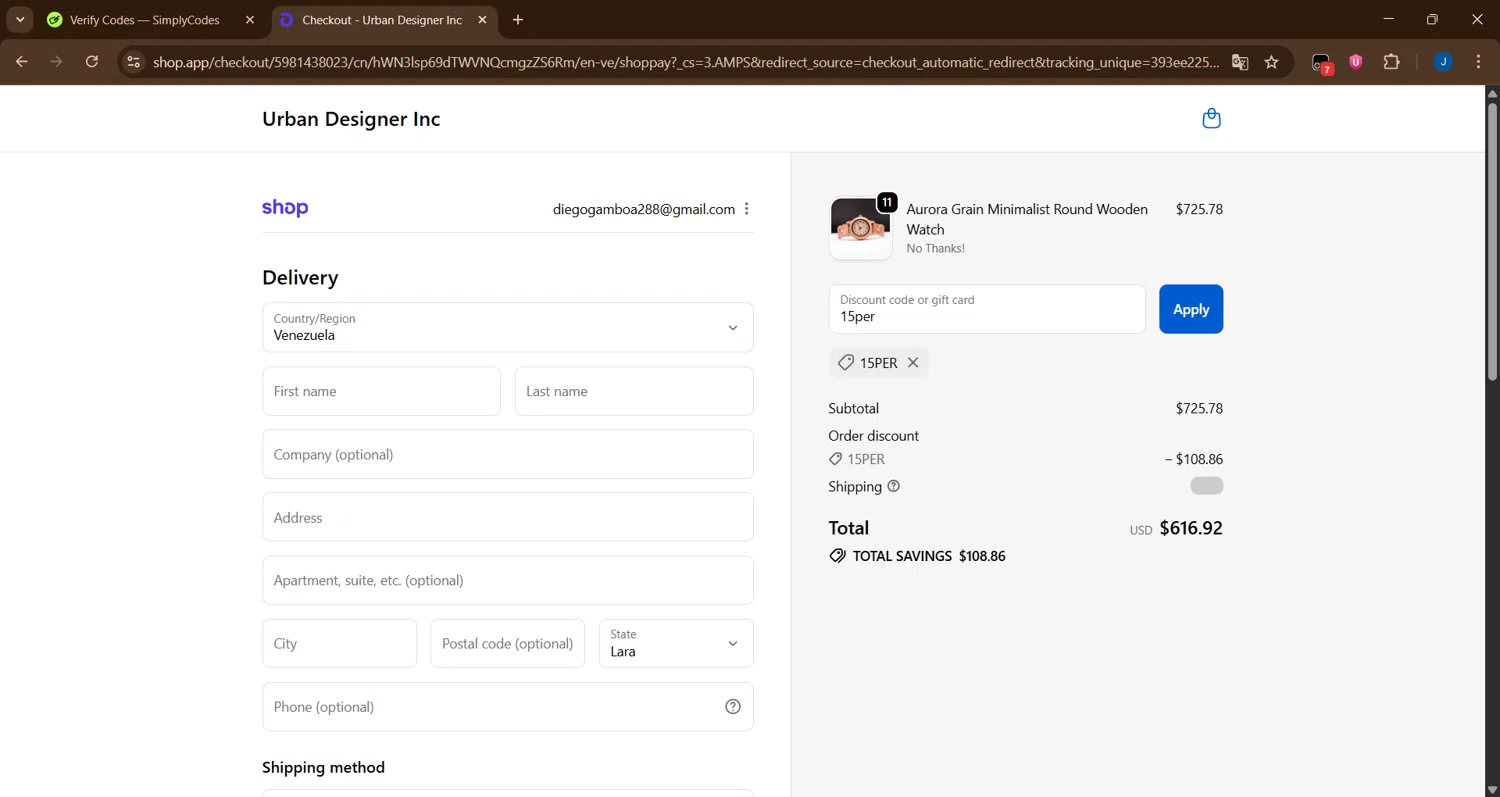
Task: Click the Delivery heading
Action: tap(300, 277)
